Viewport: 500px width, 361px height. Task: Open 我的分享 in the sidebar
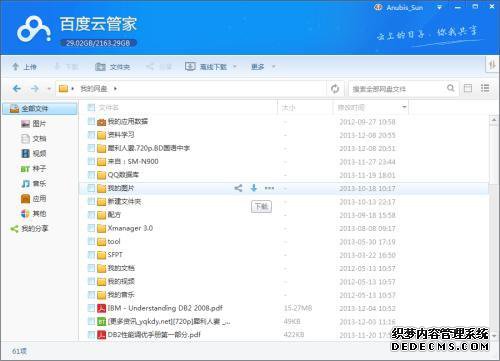click(x=29, y=229)
